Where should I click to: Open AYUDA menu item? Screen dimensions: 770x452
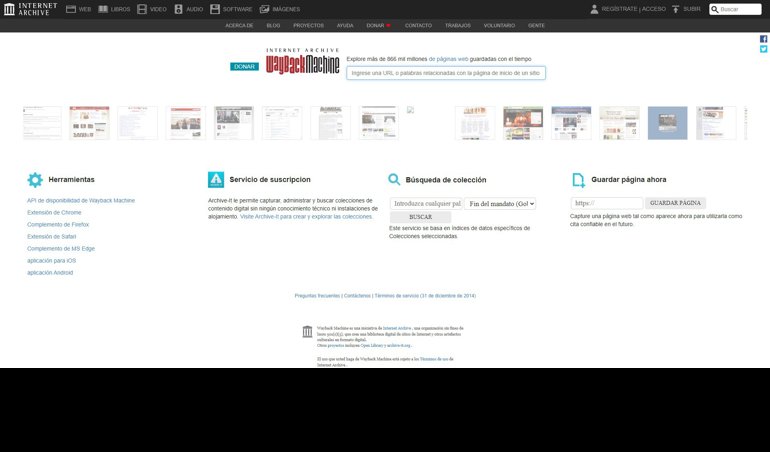[345, 26]
